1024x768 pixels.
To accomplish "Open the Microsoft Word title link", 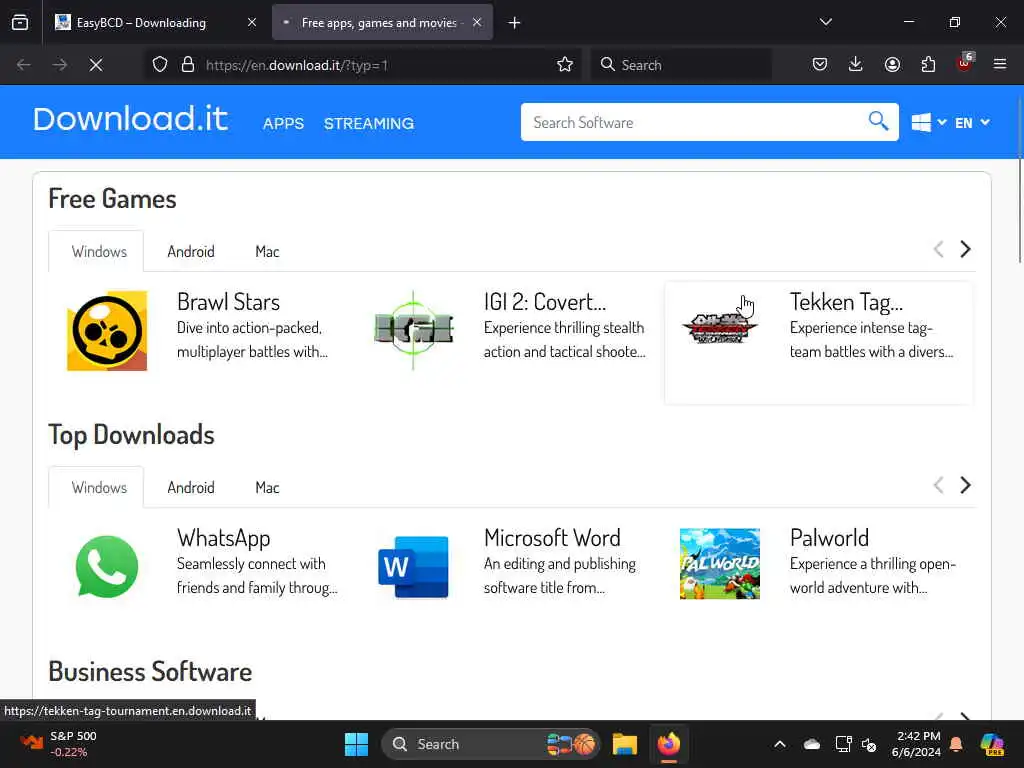I will point(552,538).
